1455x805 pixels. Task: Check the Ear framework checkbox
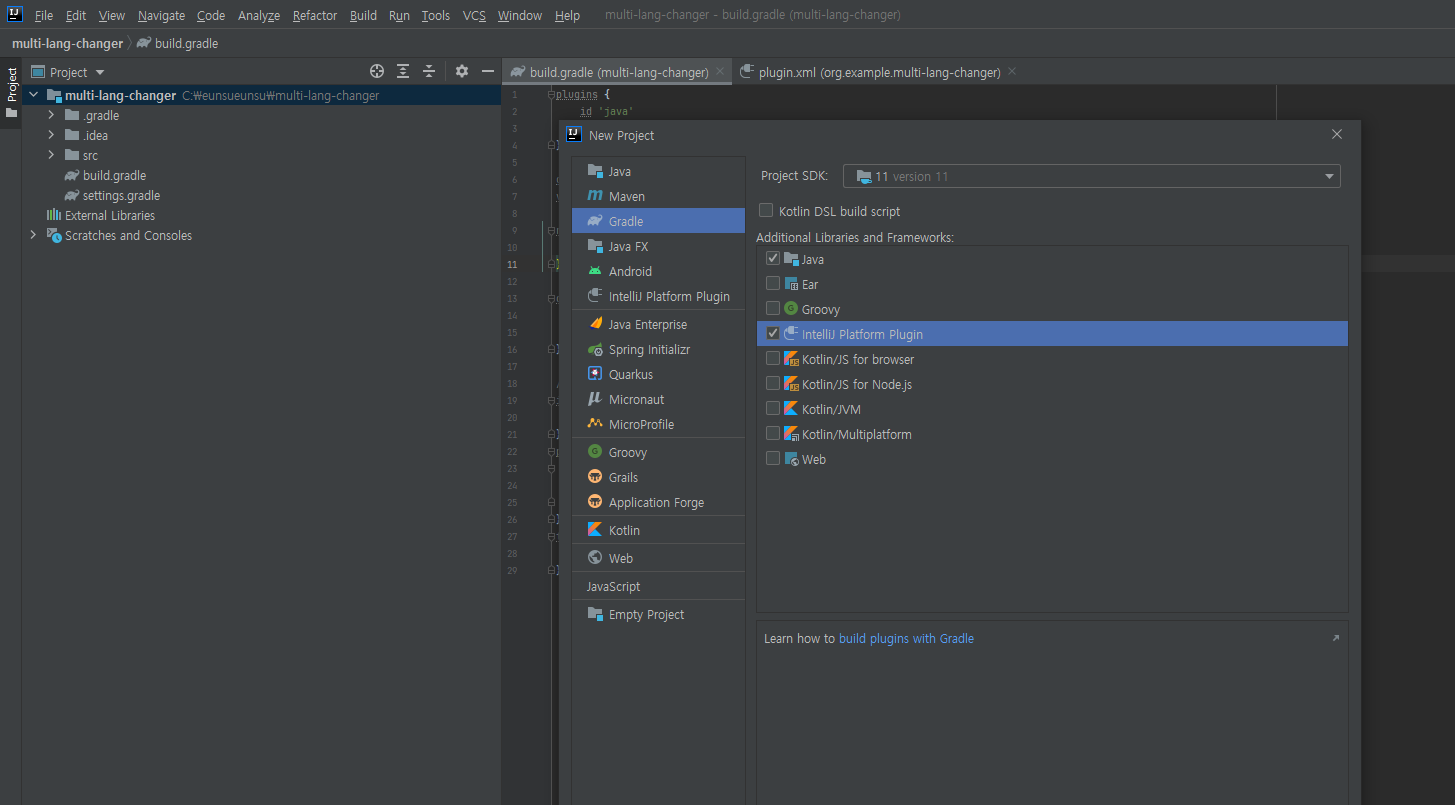coord(772,283)
